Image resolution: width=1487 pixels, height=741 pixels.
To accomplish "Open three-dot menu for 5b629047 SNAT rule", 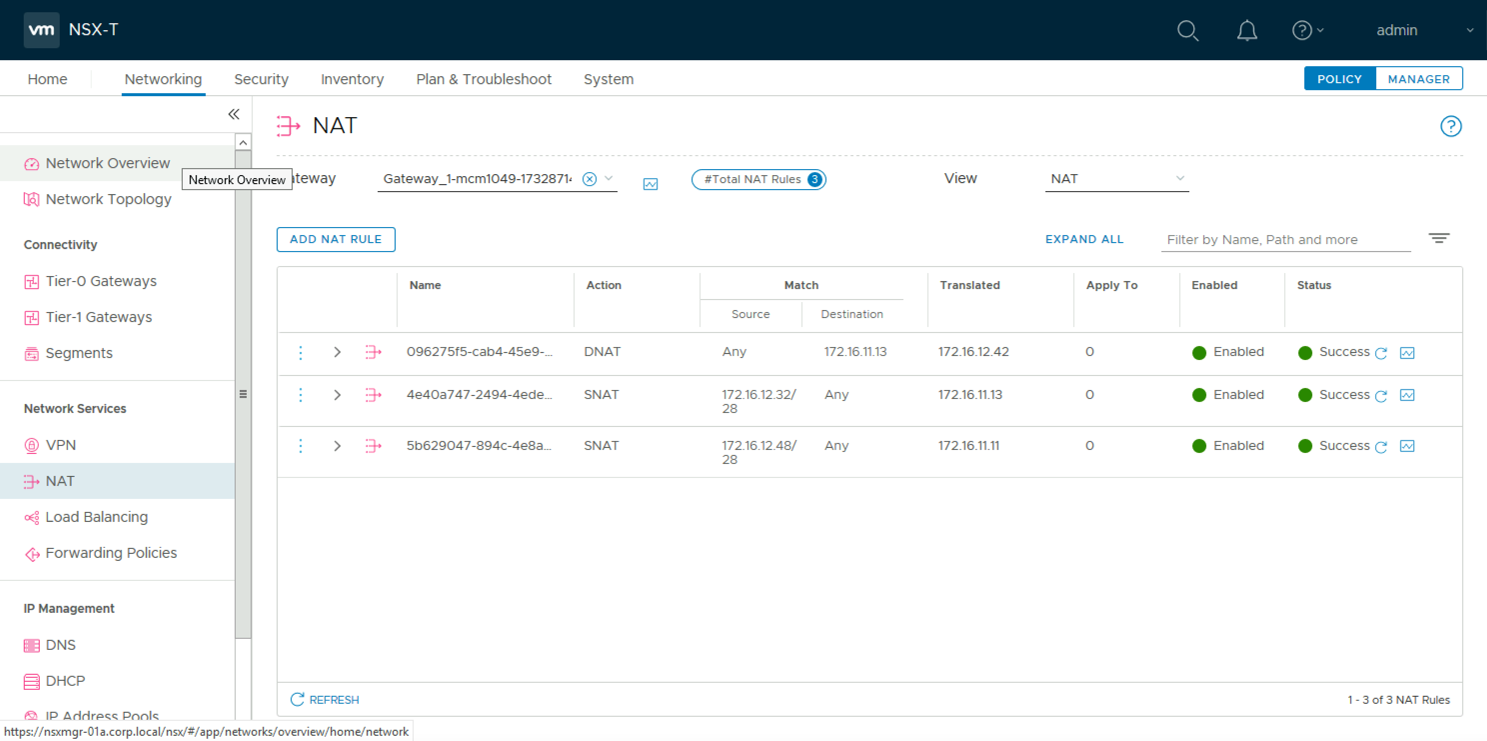I will 300,446.
